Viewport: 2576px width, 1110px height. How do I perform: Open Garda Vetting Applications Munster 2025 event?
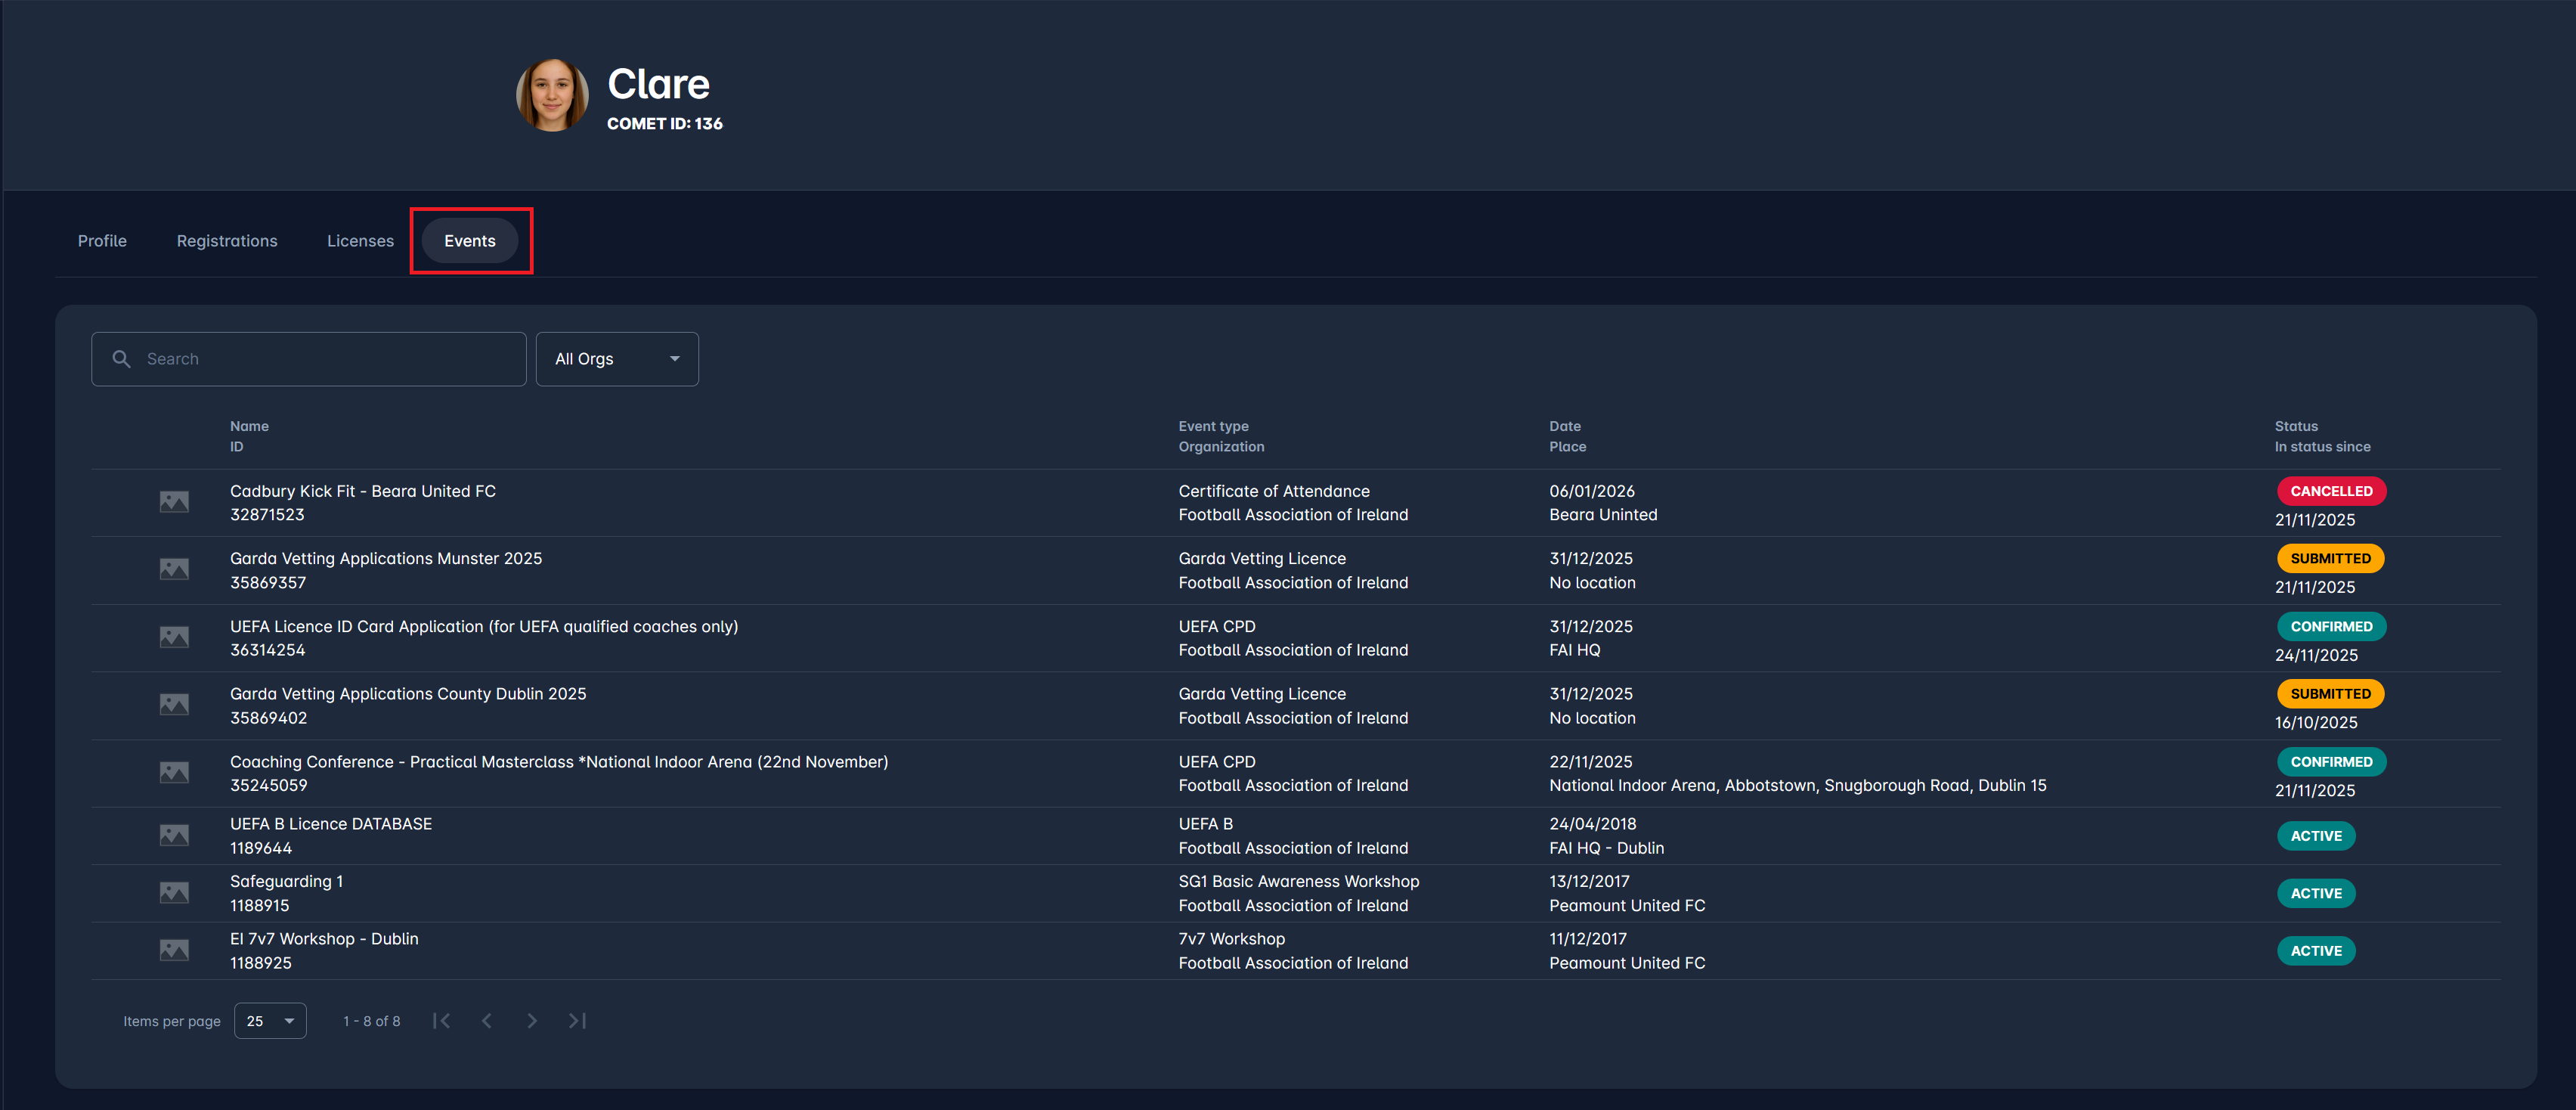tap(386, 559)
